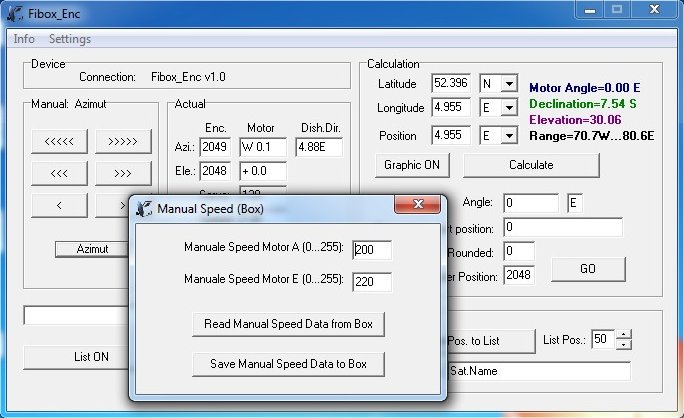Click Read Manual Speed Data from Box
The width and height of the screenshot is (684, 418).
pos(288,324)
